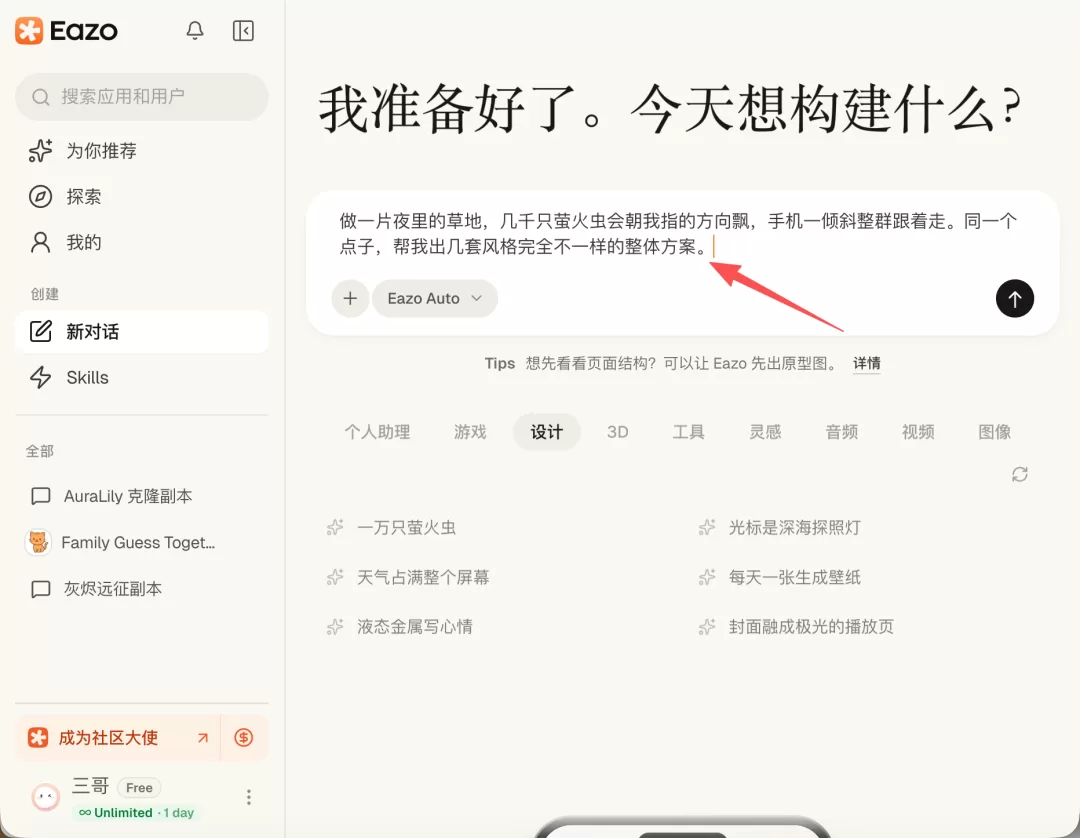Open 探索 page
The height and width of the screenshot is (838, 1080).
pos(142,196)
